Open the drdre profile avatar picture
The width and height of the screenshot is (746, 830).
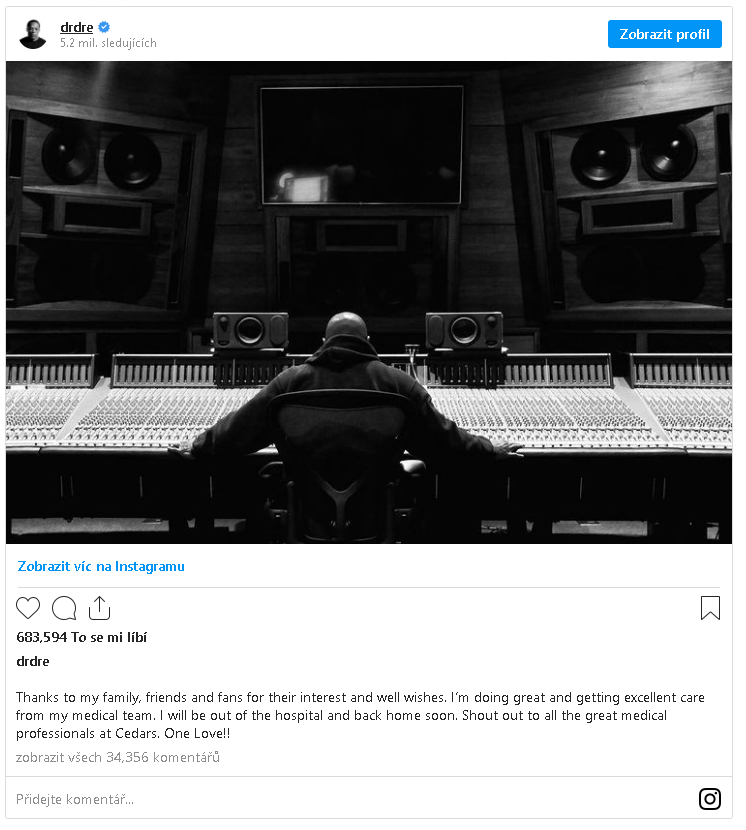click(x=33, y=34)
